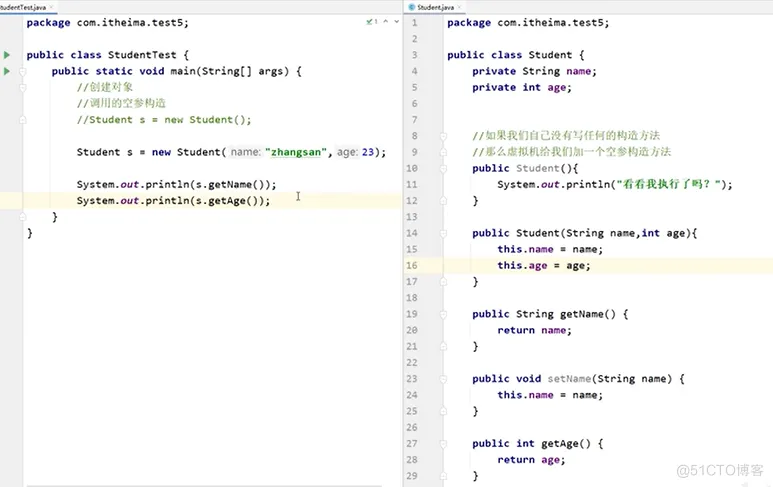Collapse the main method fold marker
Viewport: 773px width, 487px height.
(x=23, y=71)
